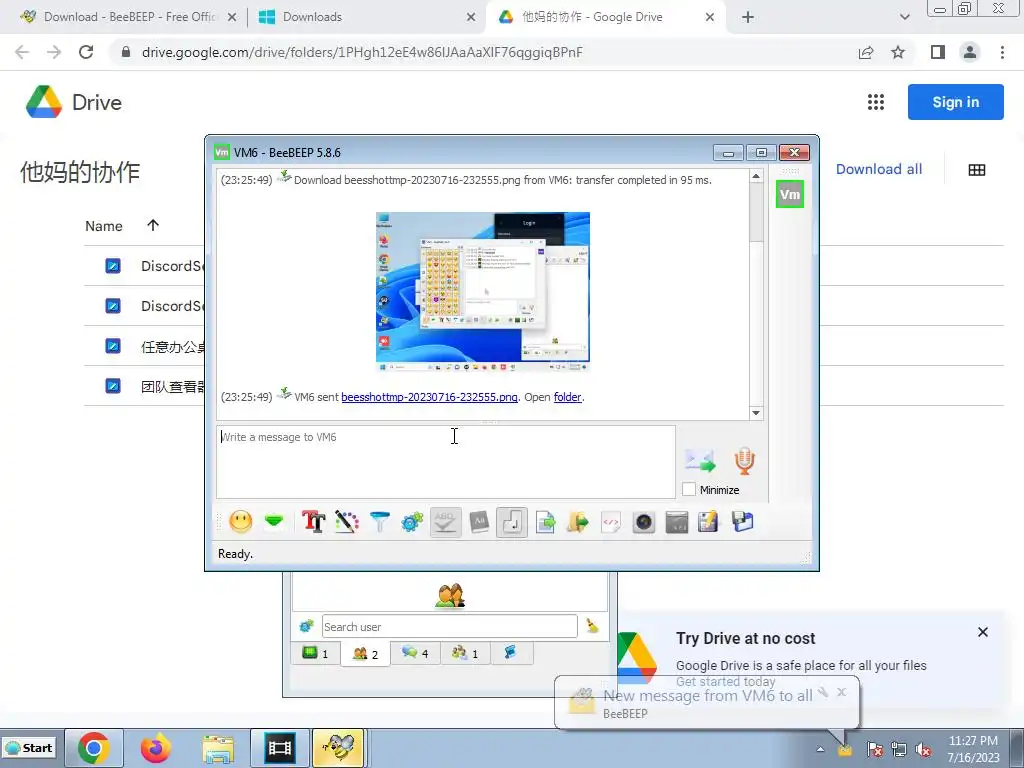
Task: Open the BeeBEEP bee taskbar icon
Action: [338, 748]
